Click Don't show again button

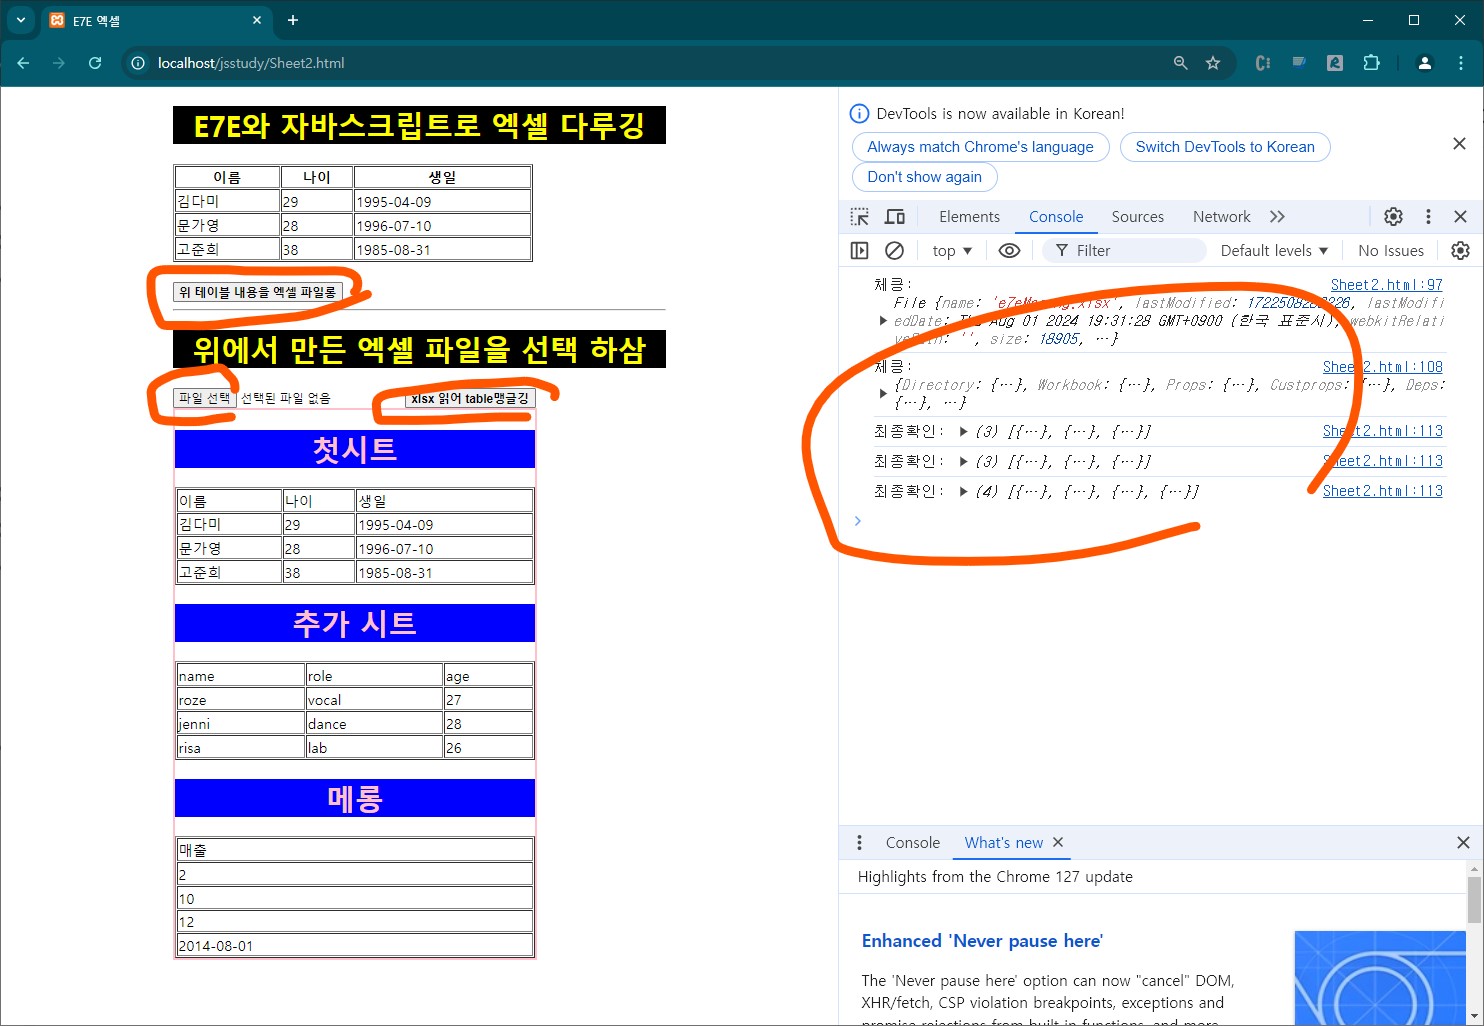[x=925, y=177]
